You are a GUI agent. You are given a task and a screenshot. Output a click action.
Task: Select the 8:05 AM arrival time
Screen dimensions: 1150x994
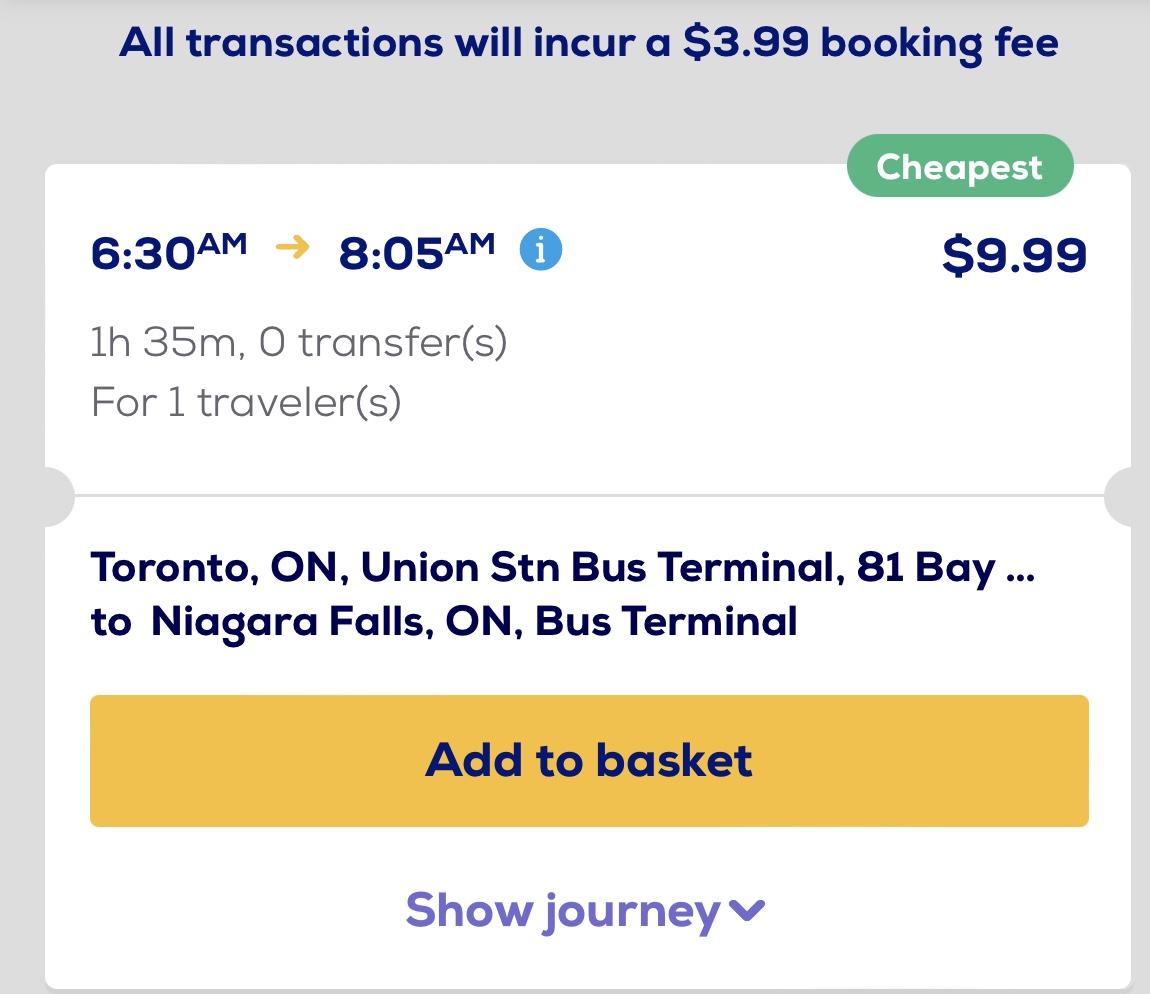416,252
